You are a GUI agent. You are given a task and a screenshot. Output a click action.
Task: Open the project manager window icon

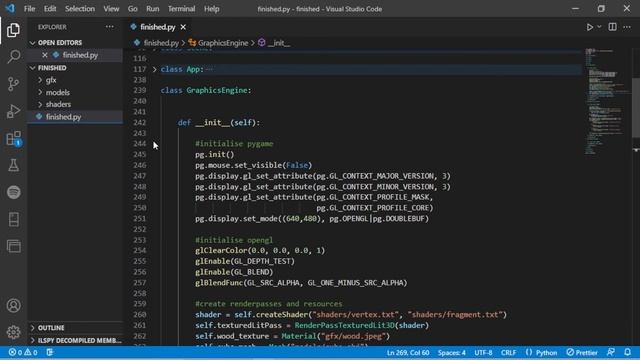[13, 246]
